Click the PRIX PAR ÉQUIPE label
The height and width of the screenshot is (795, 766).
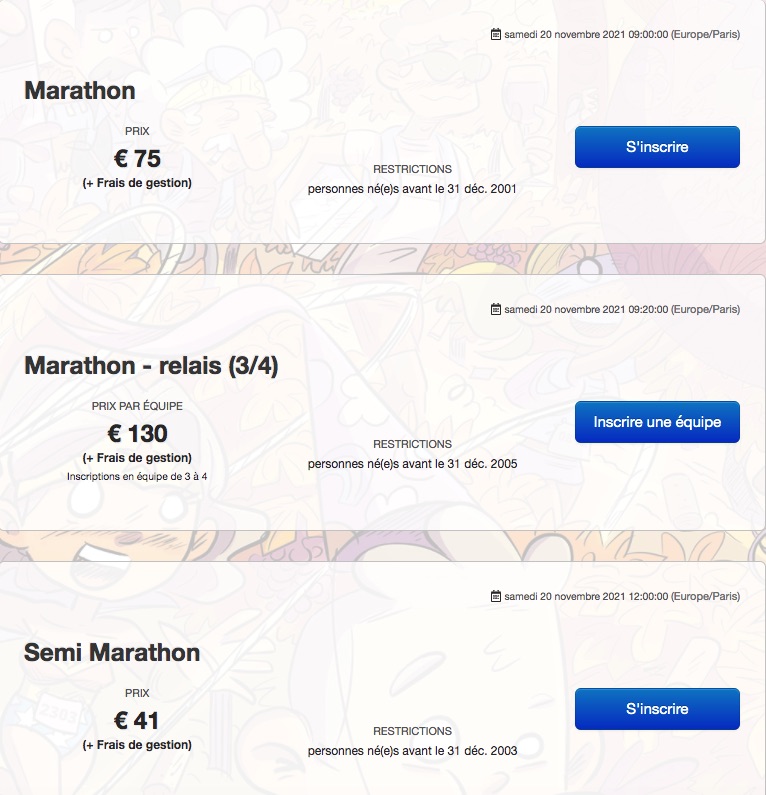pyautogui.click(x=137, y=406)
